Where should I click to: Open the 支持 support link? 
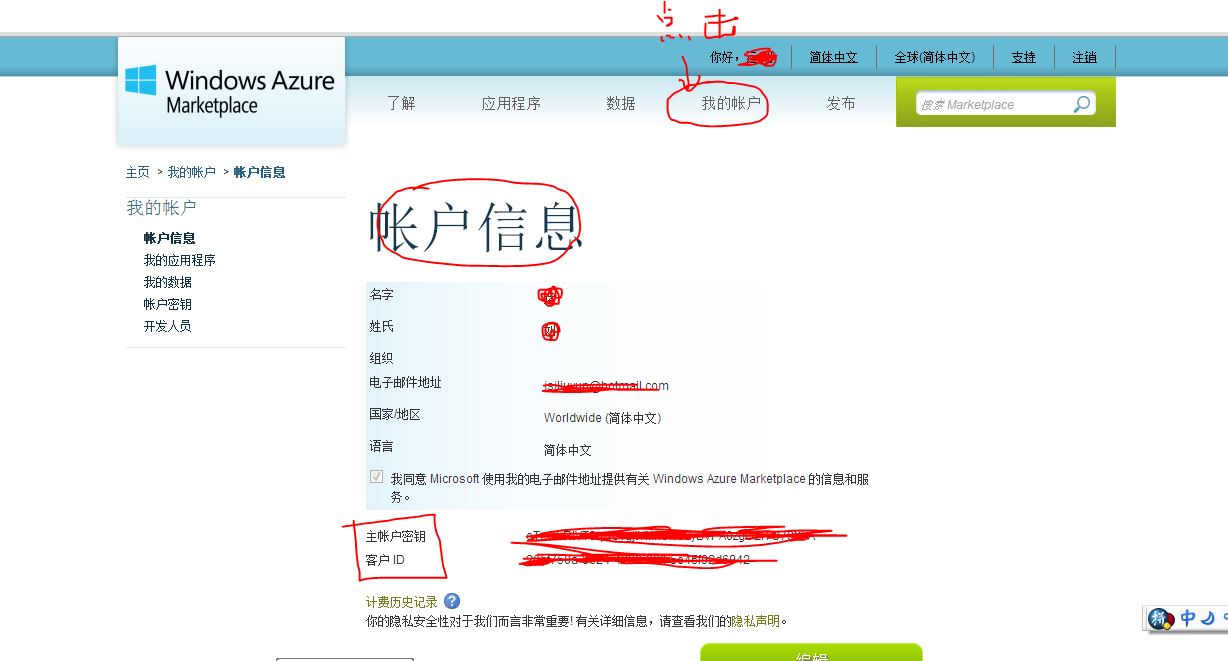1023,57
